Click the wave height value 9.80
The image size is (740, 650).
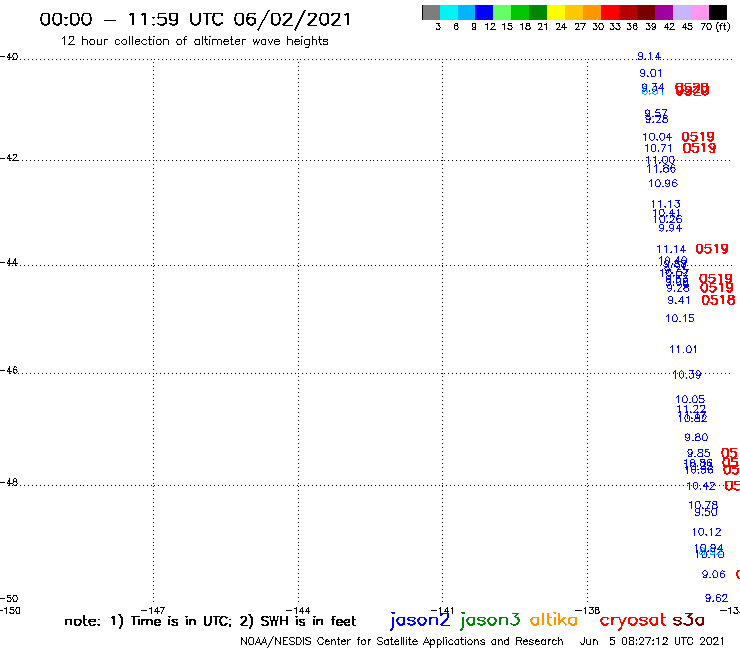pos(697,437)
